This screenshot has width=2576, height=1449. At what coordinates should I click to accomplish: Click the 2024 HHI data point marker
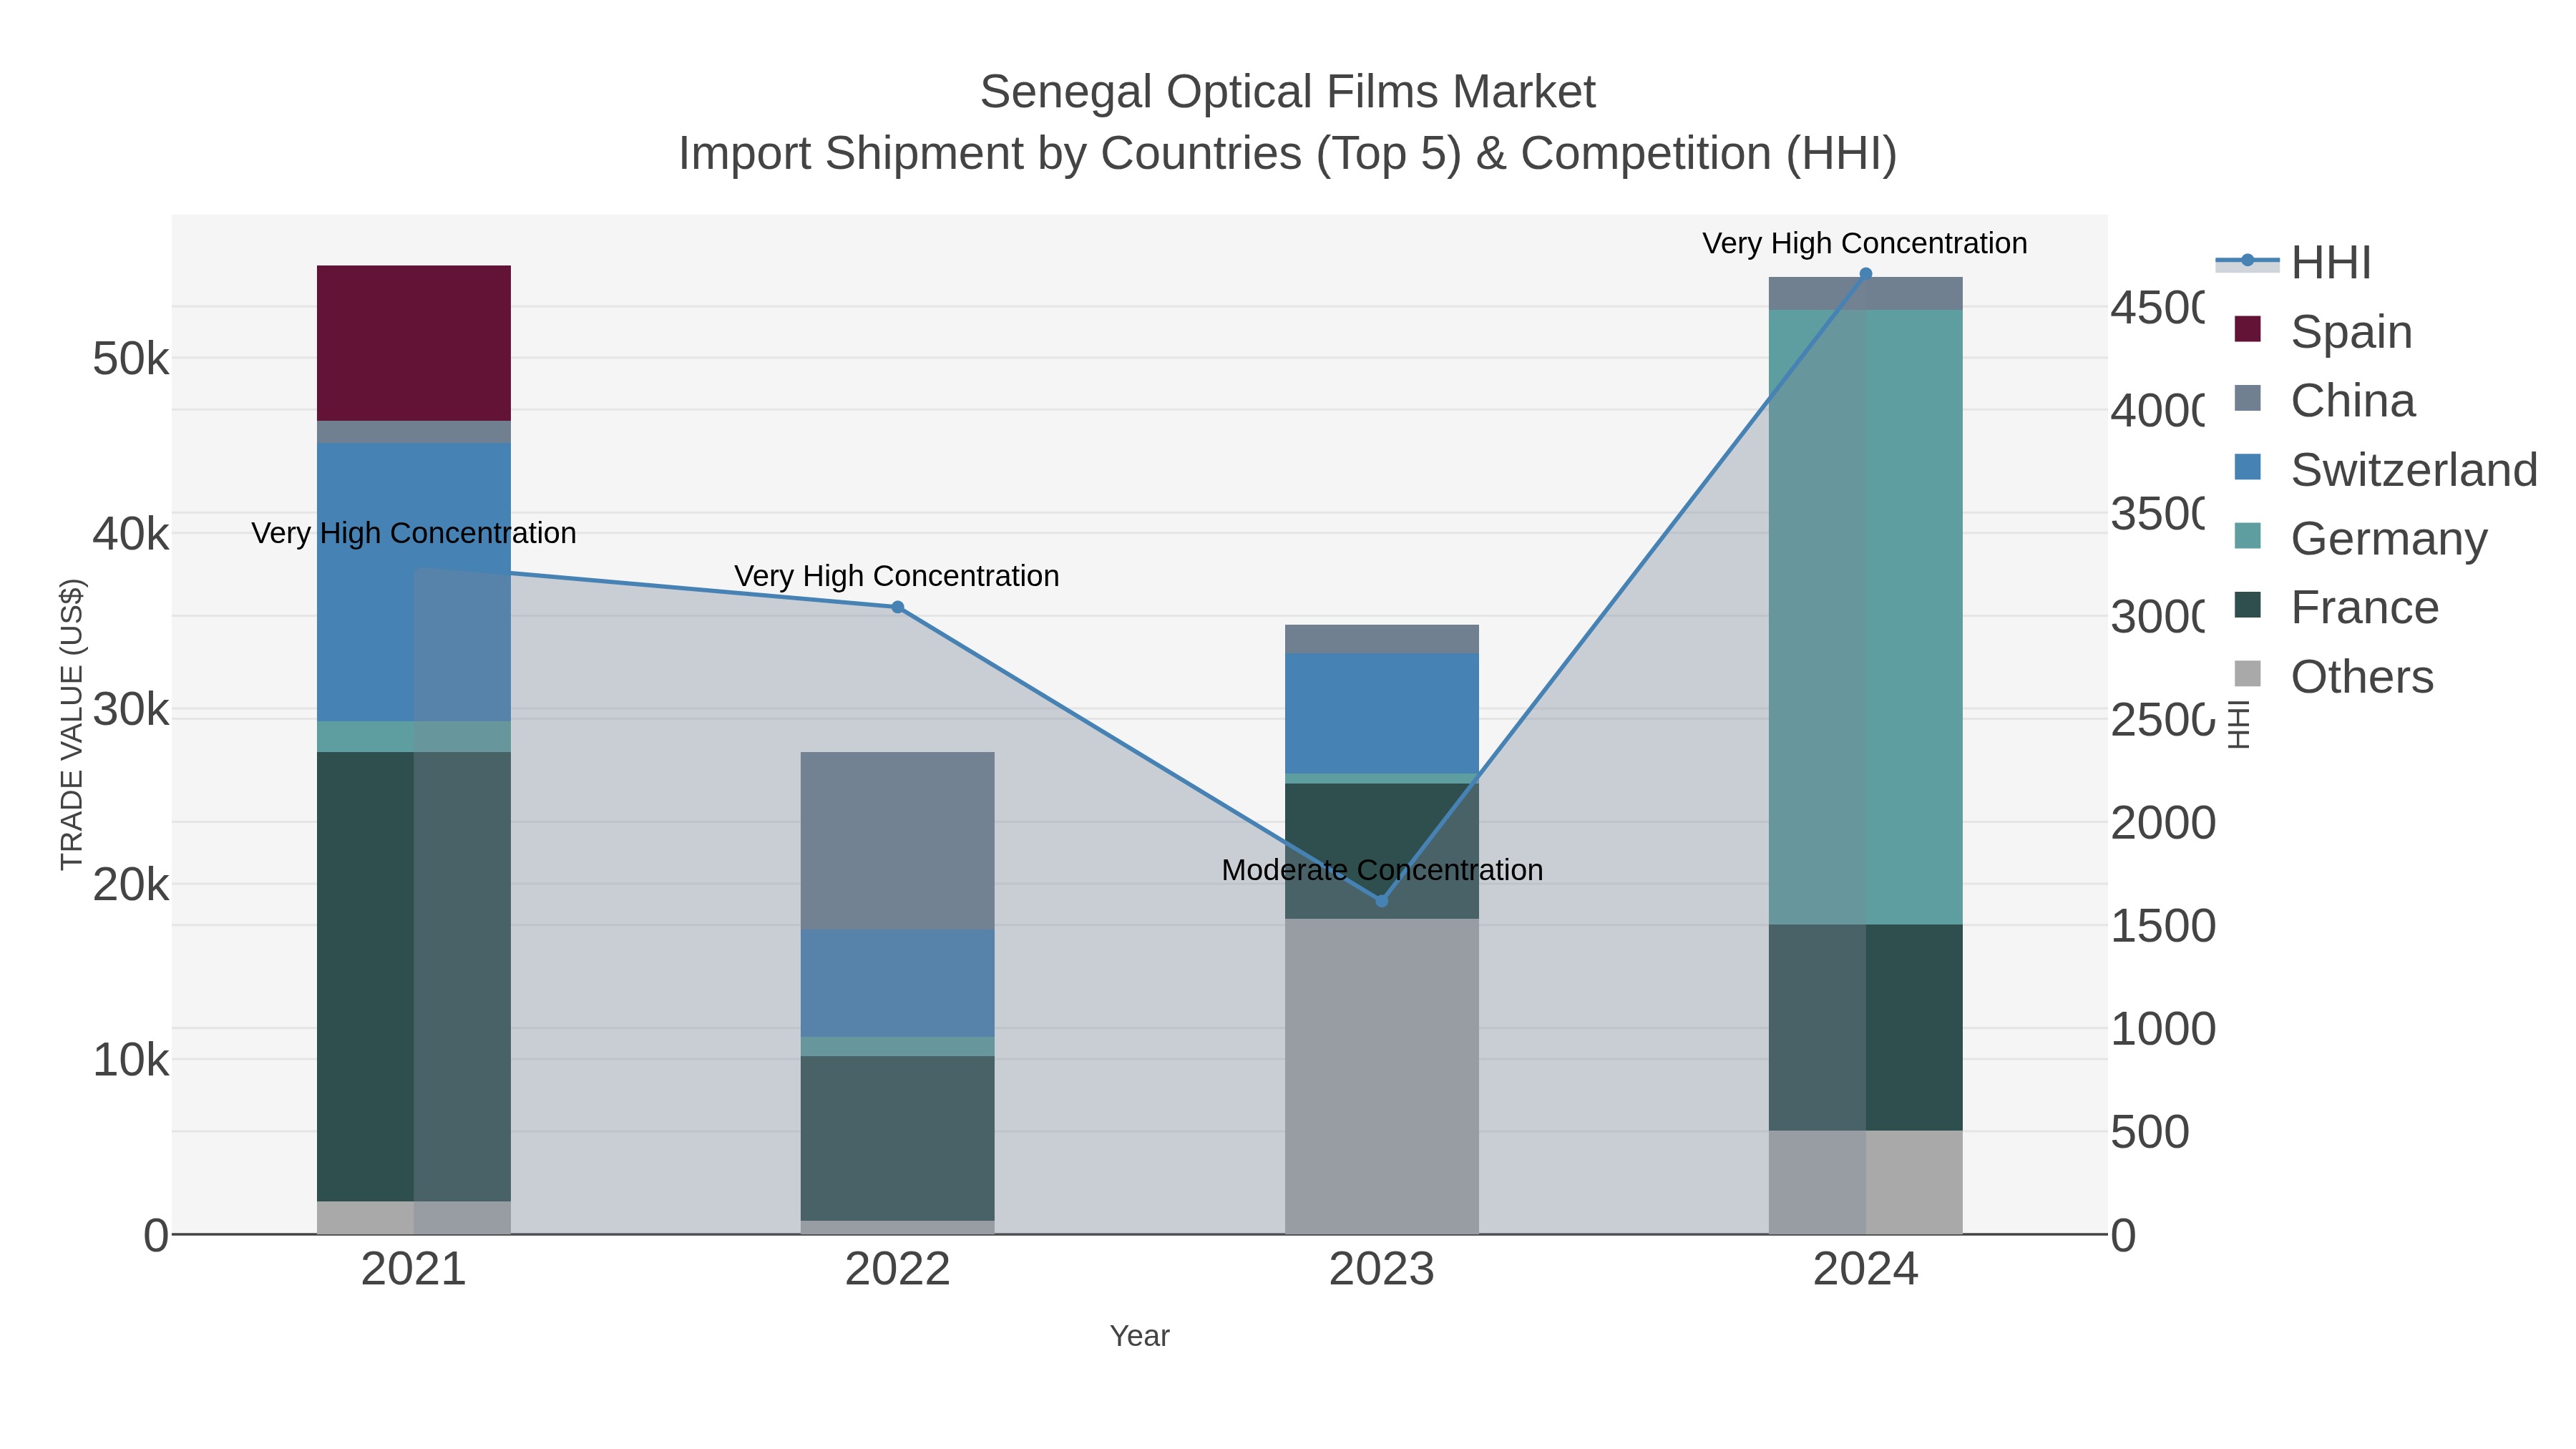pos(1865,274)
